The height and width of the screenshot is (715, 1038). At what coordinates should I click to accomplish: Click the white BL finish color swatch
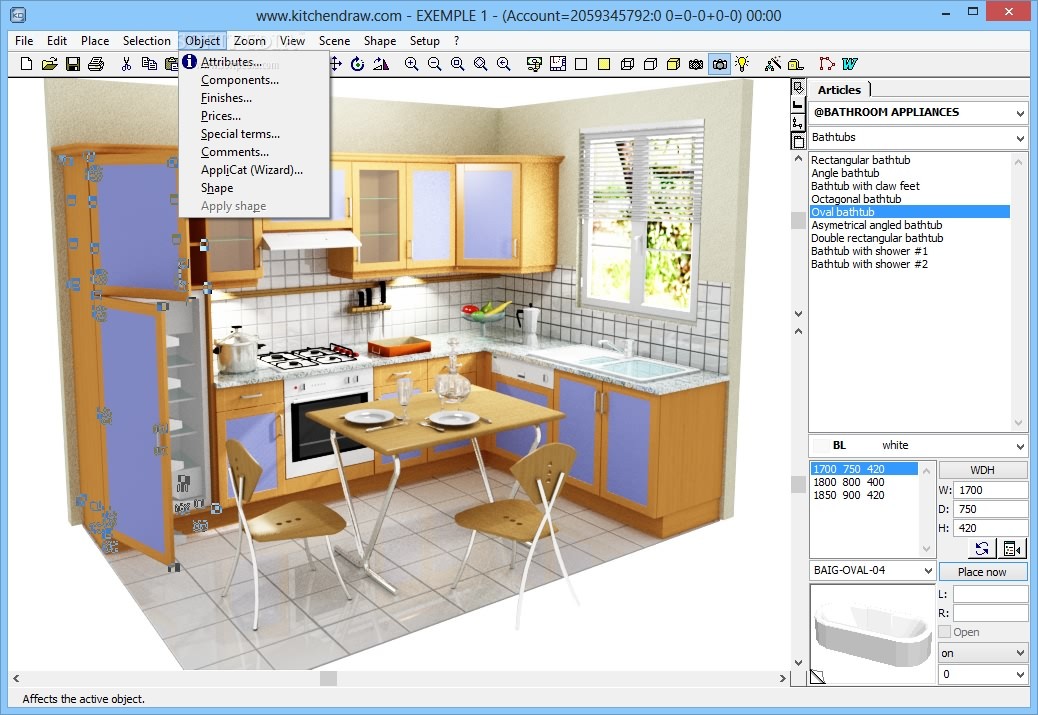821,446
